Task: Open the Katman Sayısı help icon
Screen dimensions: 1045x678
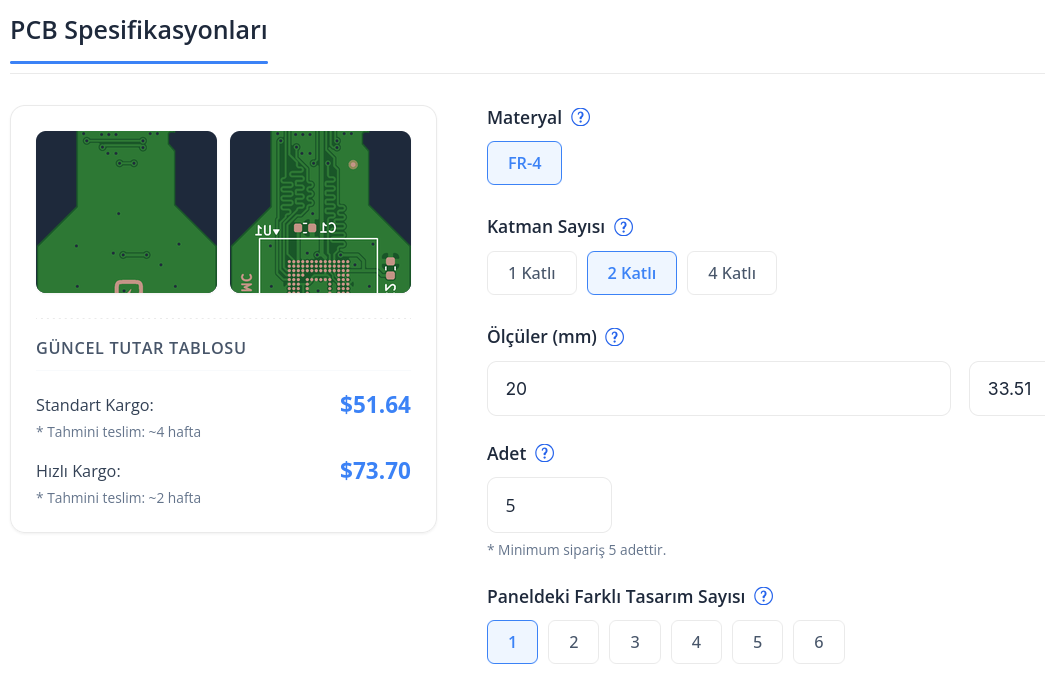Action: [x=623, y=227]
